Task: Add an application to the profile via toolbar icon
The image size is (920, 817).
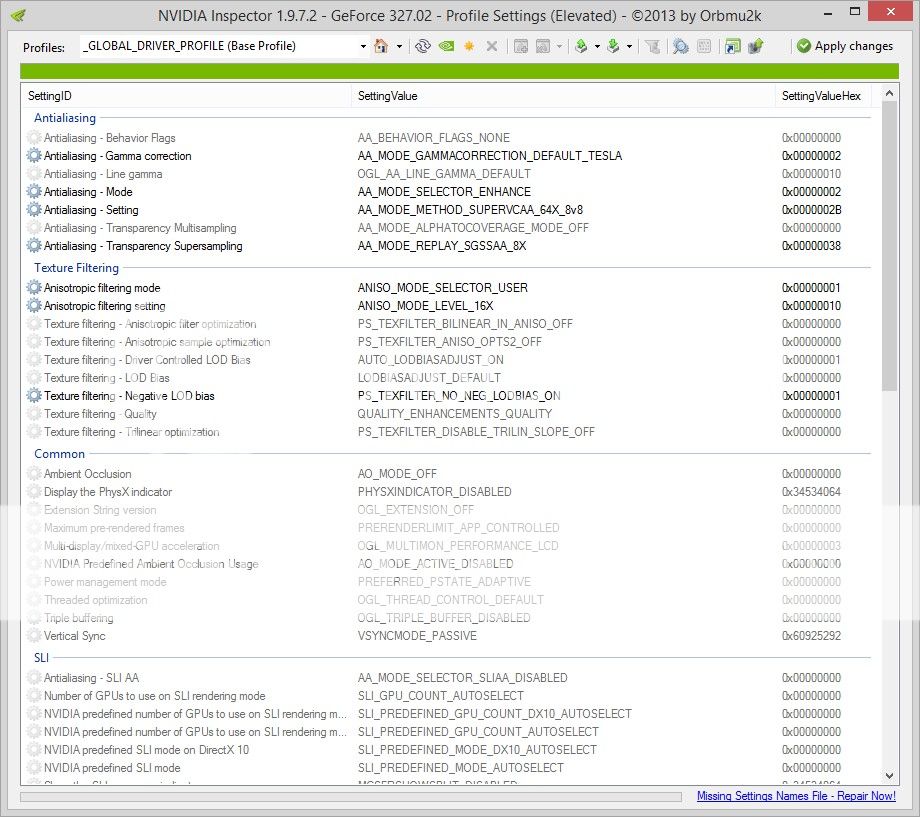Action: click(x=520, y=46)
